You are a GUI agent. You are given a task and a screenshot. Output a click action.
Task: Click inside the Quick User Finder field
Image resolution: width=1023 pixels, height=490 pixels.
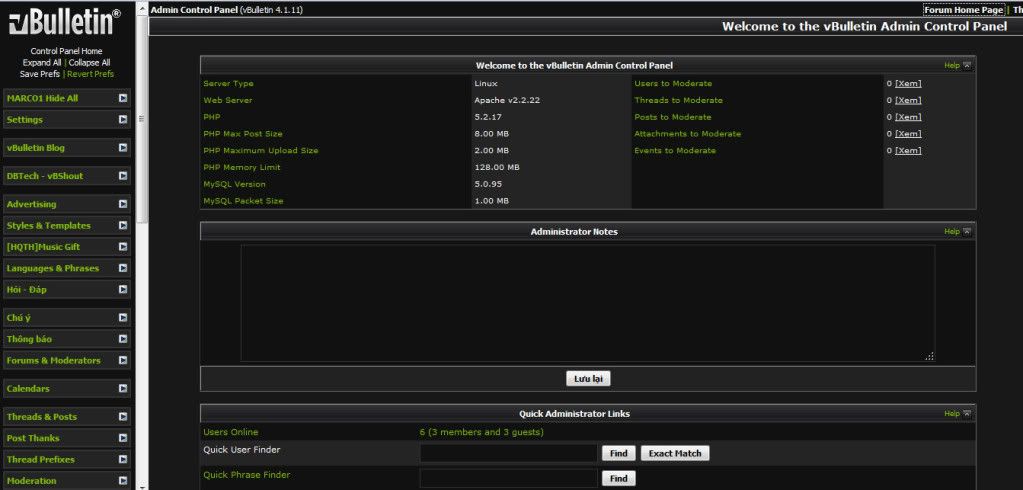point(508,453)
